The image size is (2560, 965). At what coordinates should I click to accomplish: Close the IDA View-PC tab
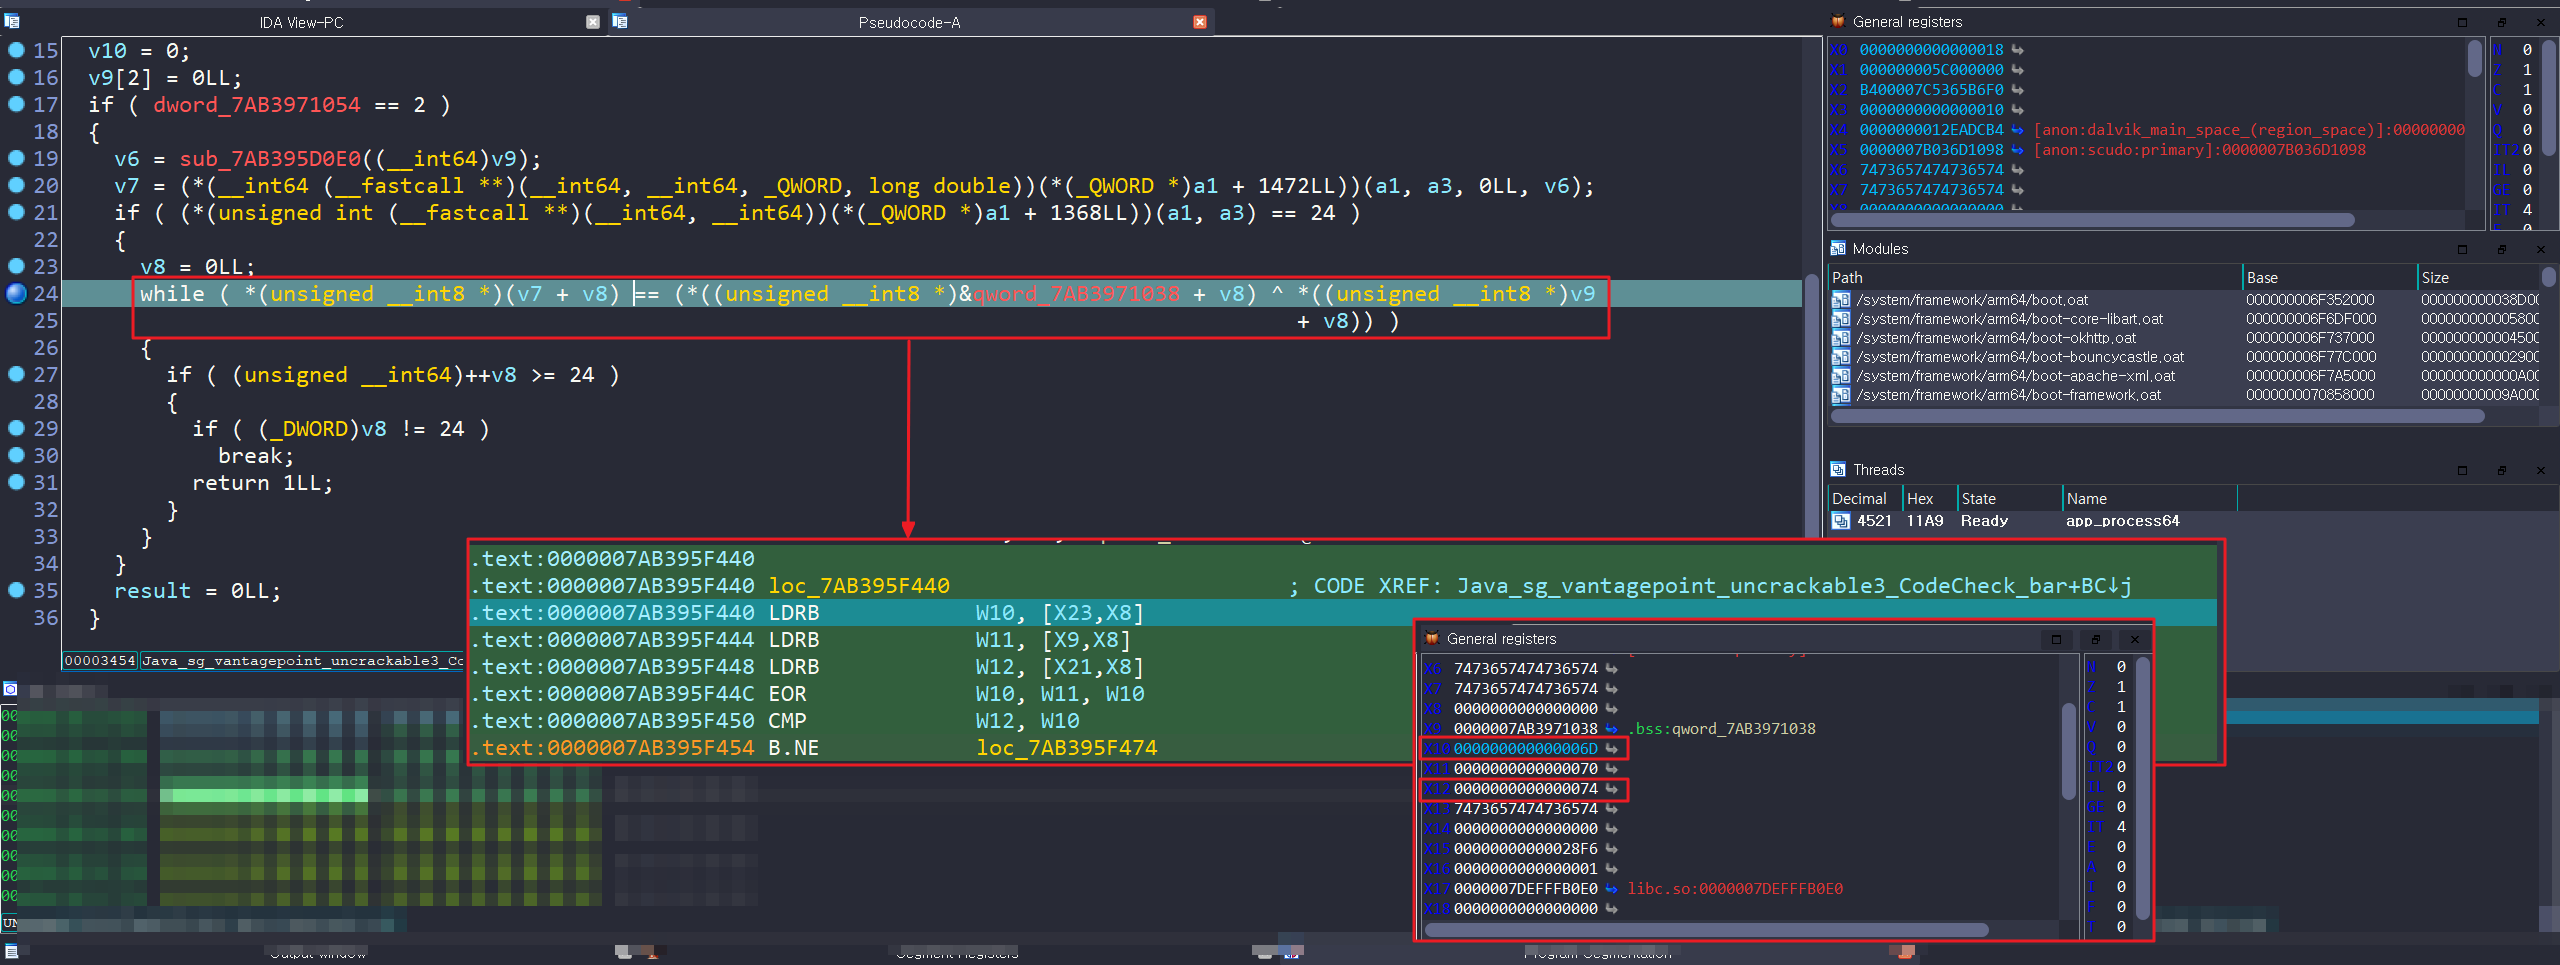point(593,22)
